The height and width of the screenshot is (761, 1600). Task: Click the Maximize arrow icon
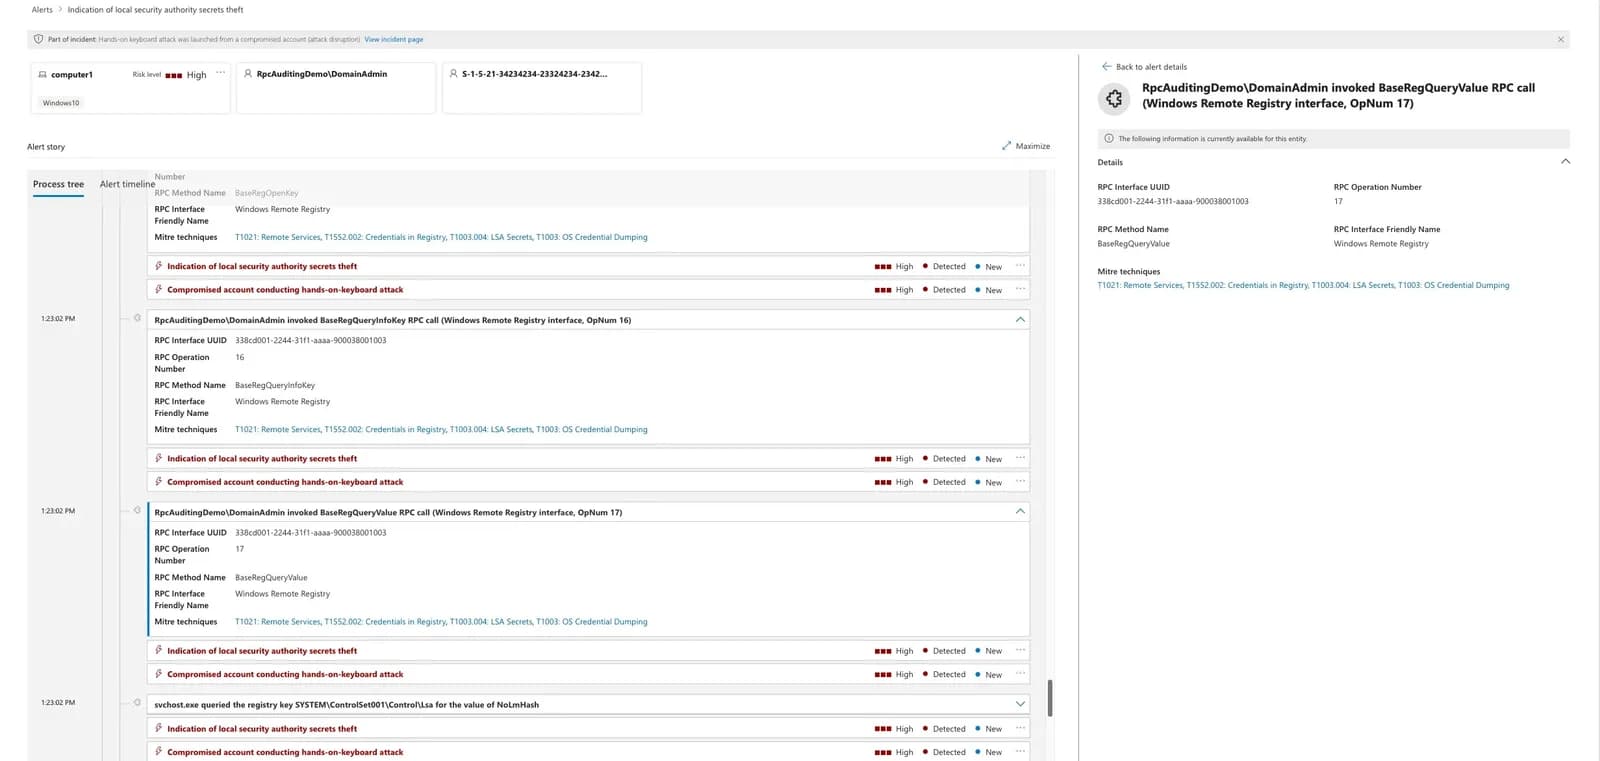tap(1006, 146)
